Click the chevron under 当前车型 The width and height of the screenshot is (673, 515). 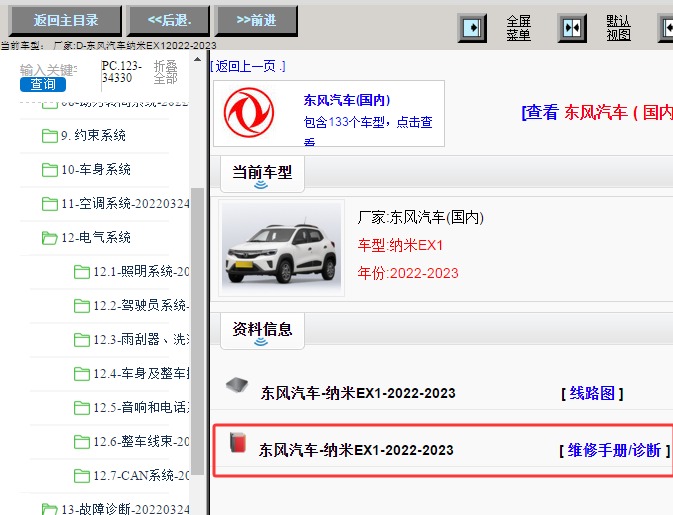pyautogui.click(x=261, y=185)
